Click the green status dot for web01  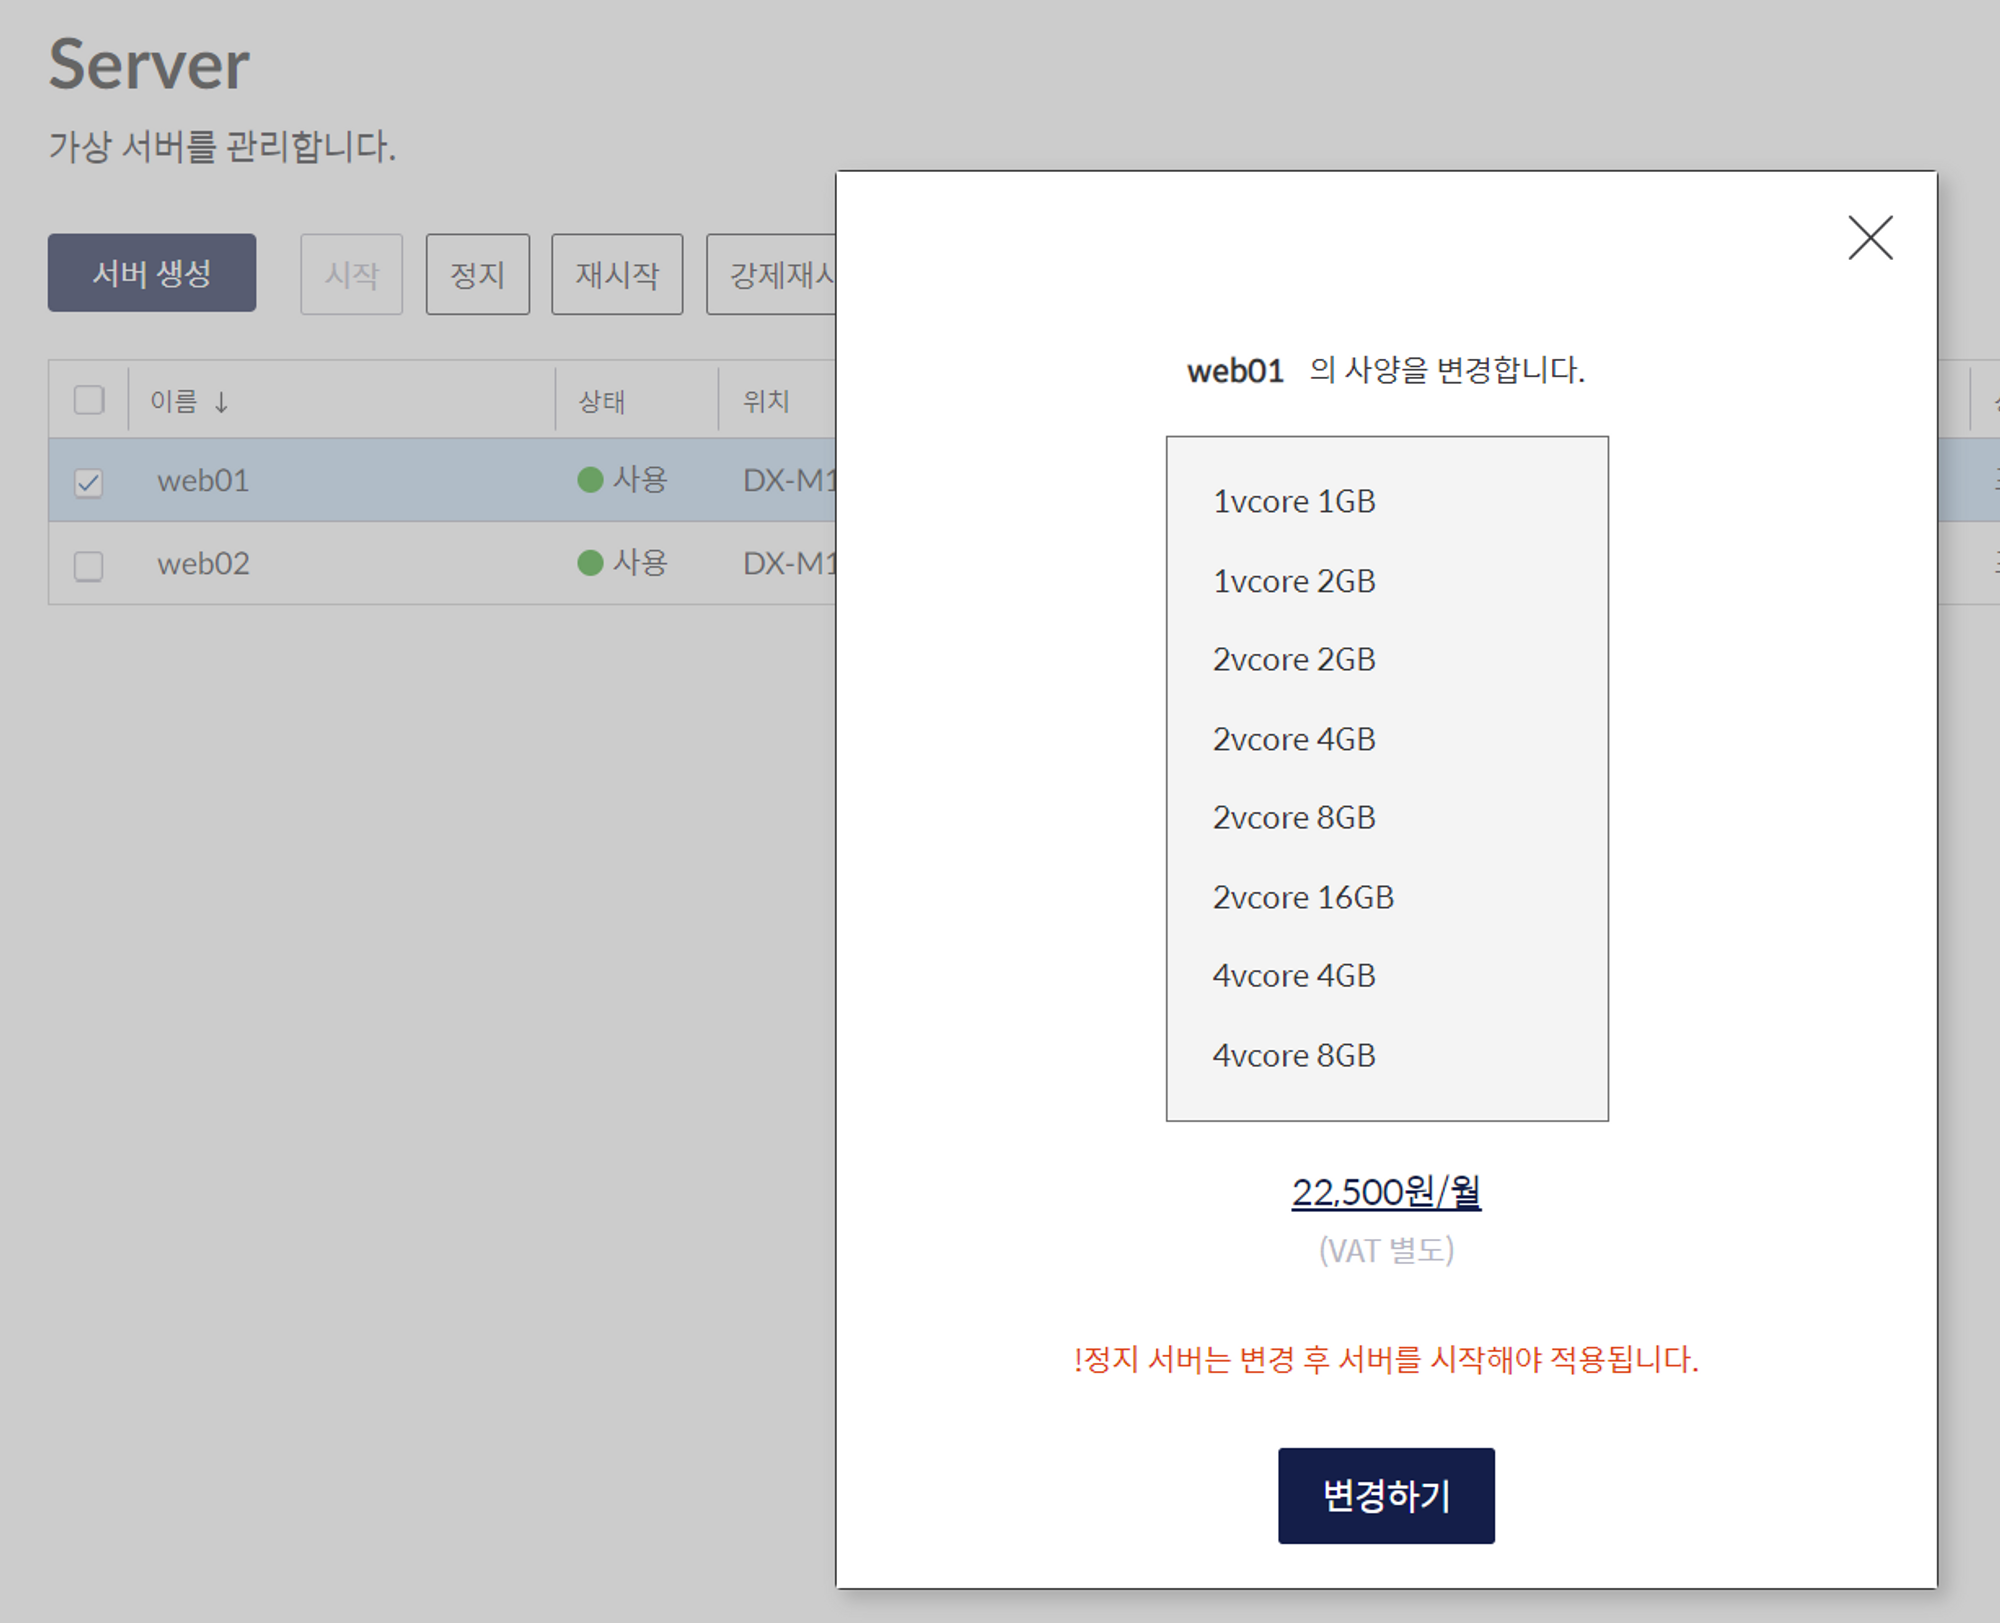(590, 480)
